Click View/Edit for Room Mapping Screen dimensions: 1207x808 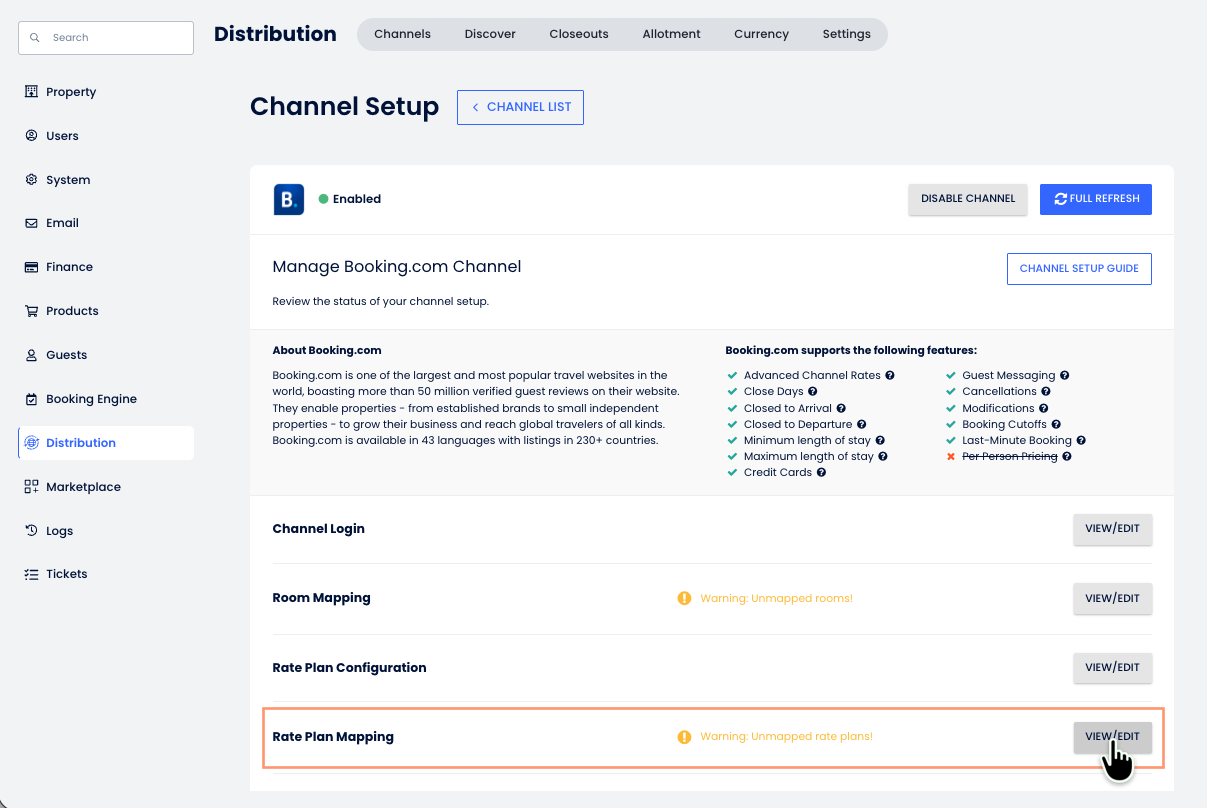(1113, 599)
